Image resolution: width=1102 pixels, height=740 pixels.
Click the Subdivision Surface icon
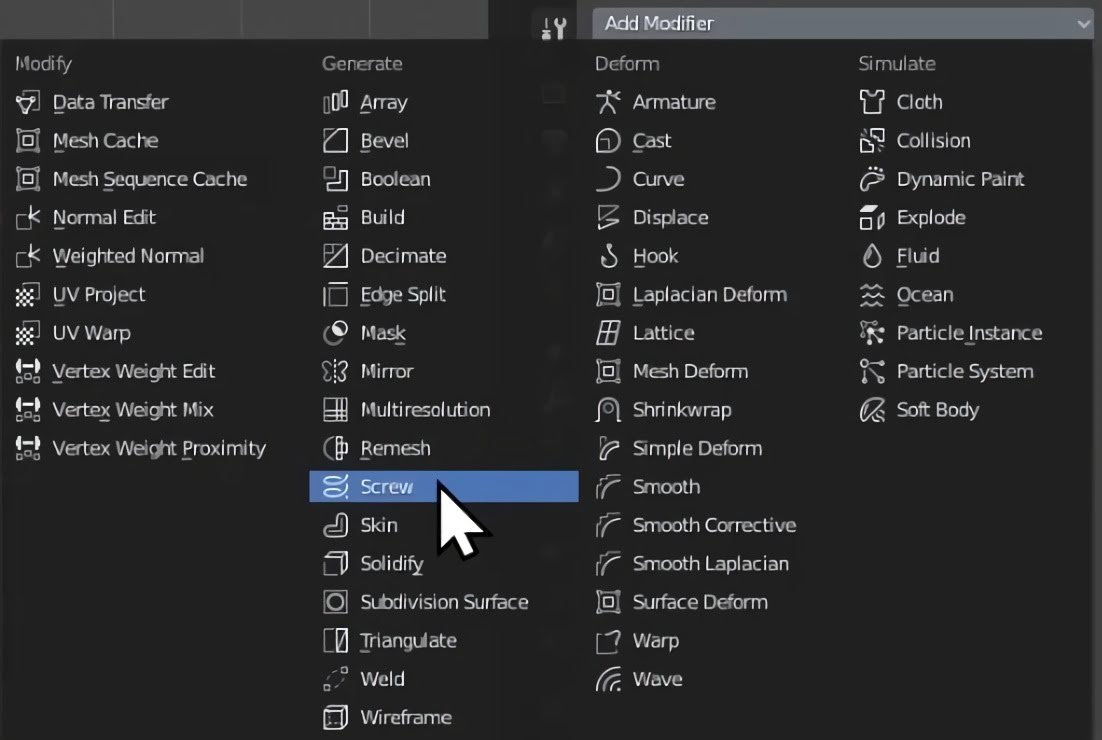pyautogui.click(x=335, y=602)
